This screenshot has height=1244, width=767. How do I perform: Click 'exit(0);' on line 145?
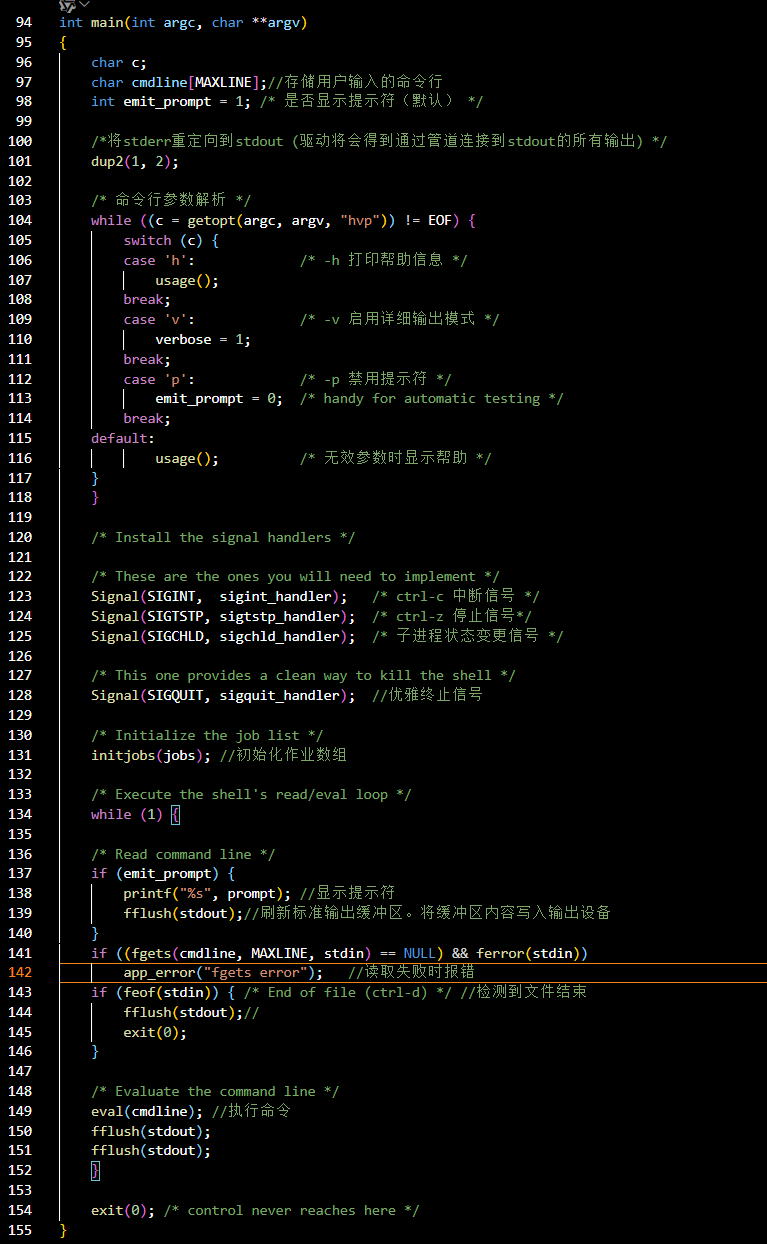point(155,1032)
